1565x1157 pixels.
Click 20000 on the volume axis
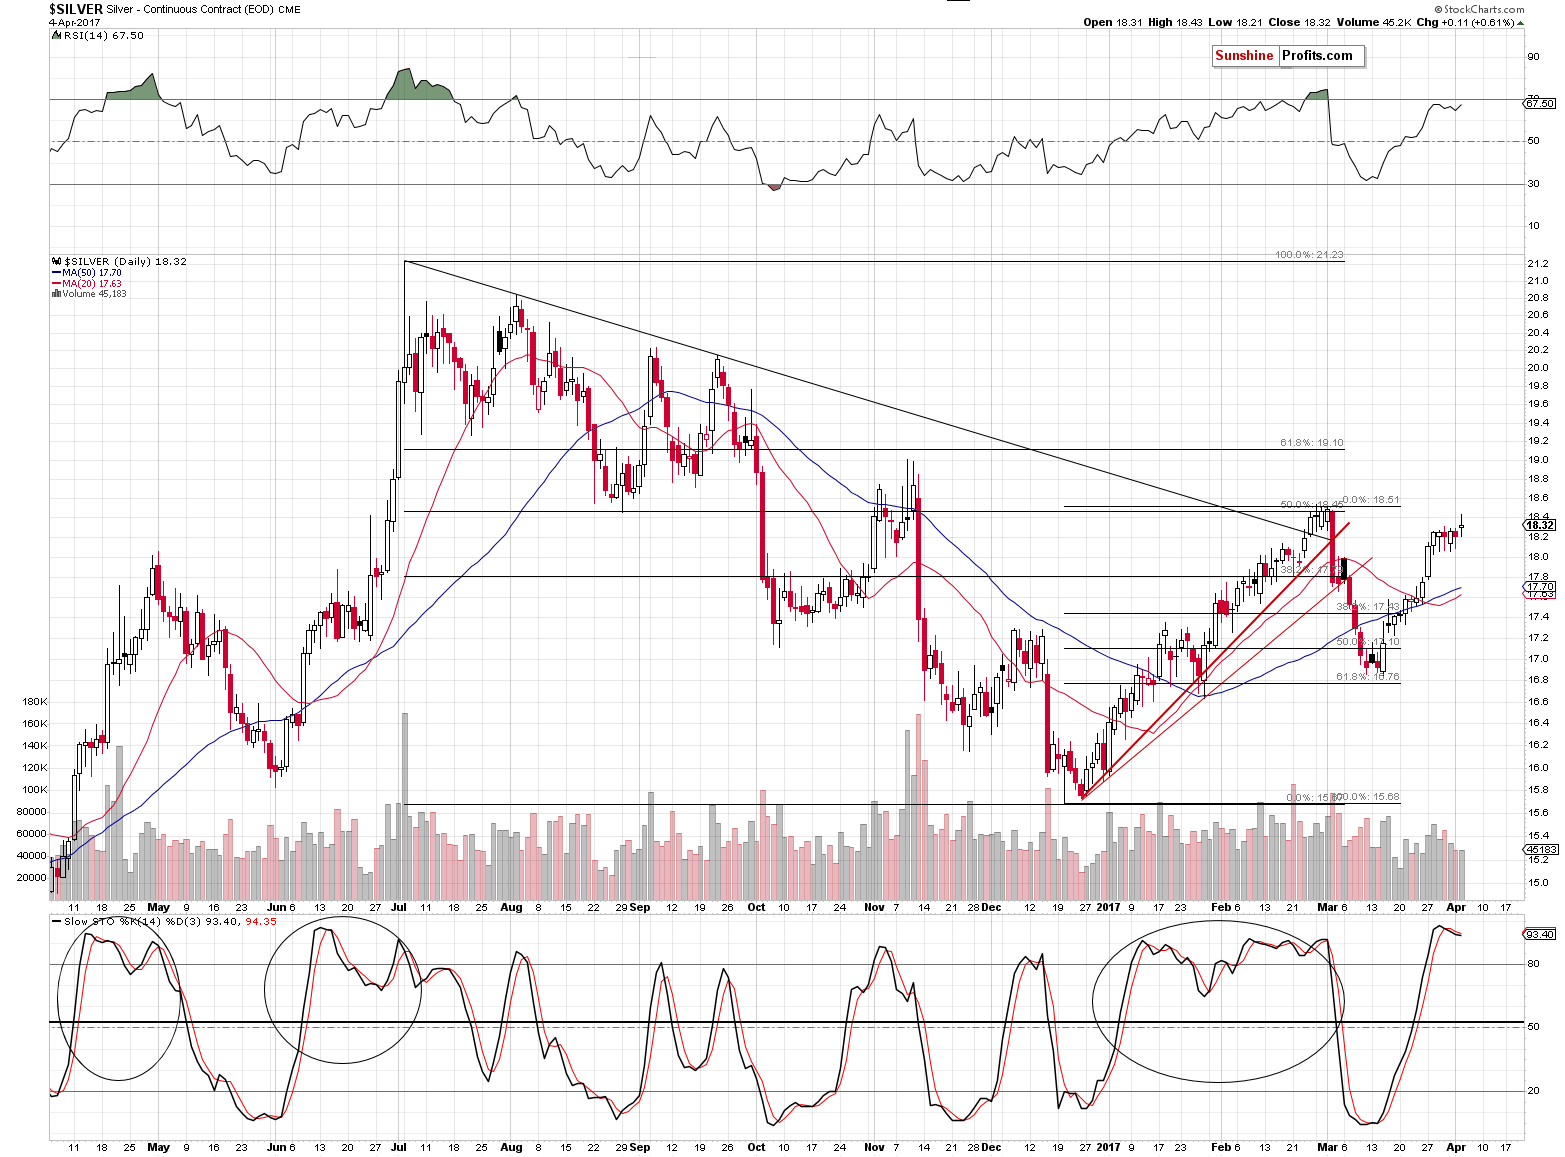click(x=33, y=878)
